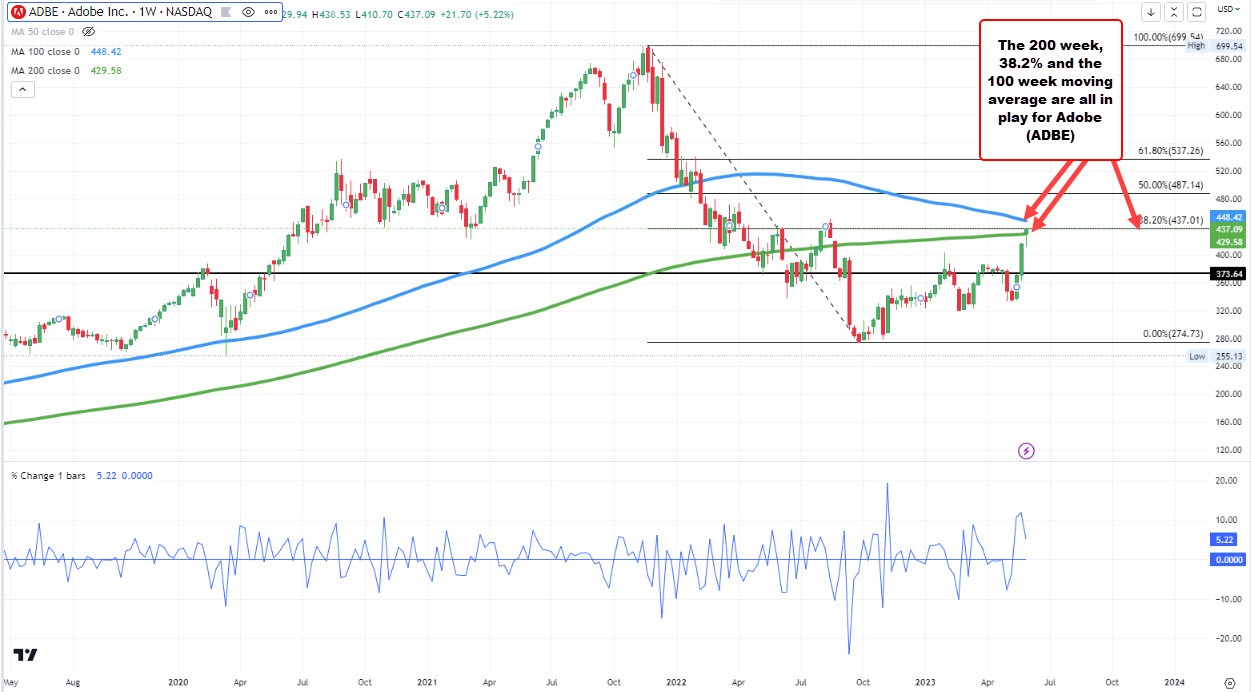Click the green 437.09 current price label
Viewport: 1251px width, 692px height.
[1229, 229]
